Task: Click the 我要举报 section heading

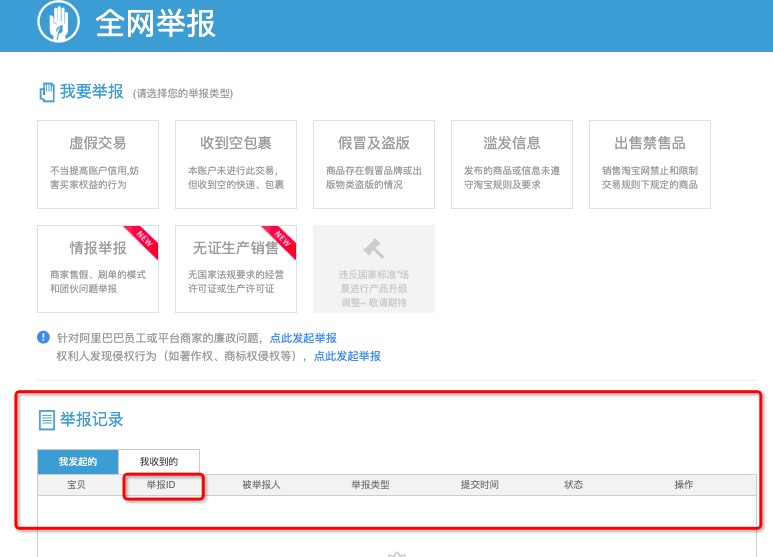Action: click(92, 92)
